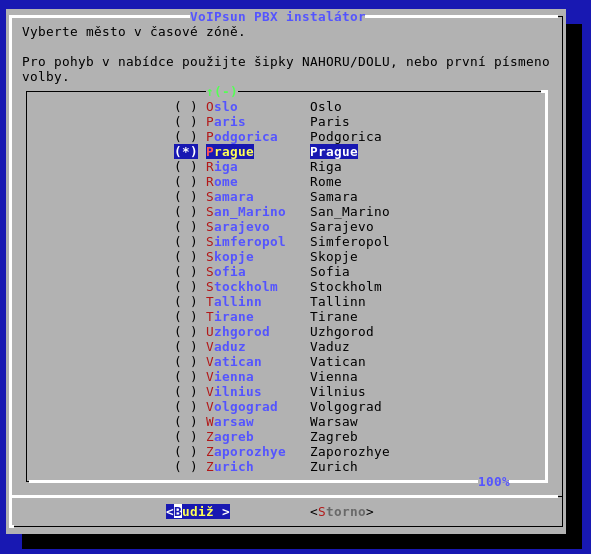Image resolution: width=591 pixels, height=554 pixels.
Task: Click the red Stockholm tag text
Action: click(x=242, y=287)
